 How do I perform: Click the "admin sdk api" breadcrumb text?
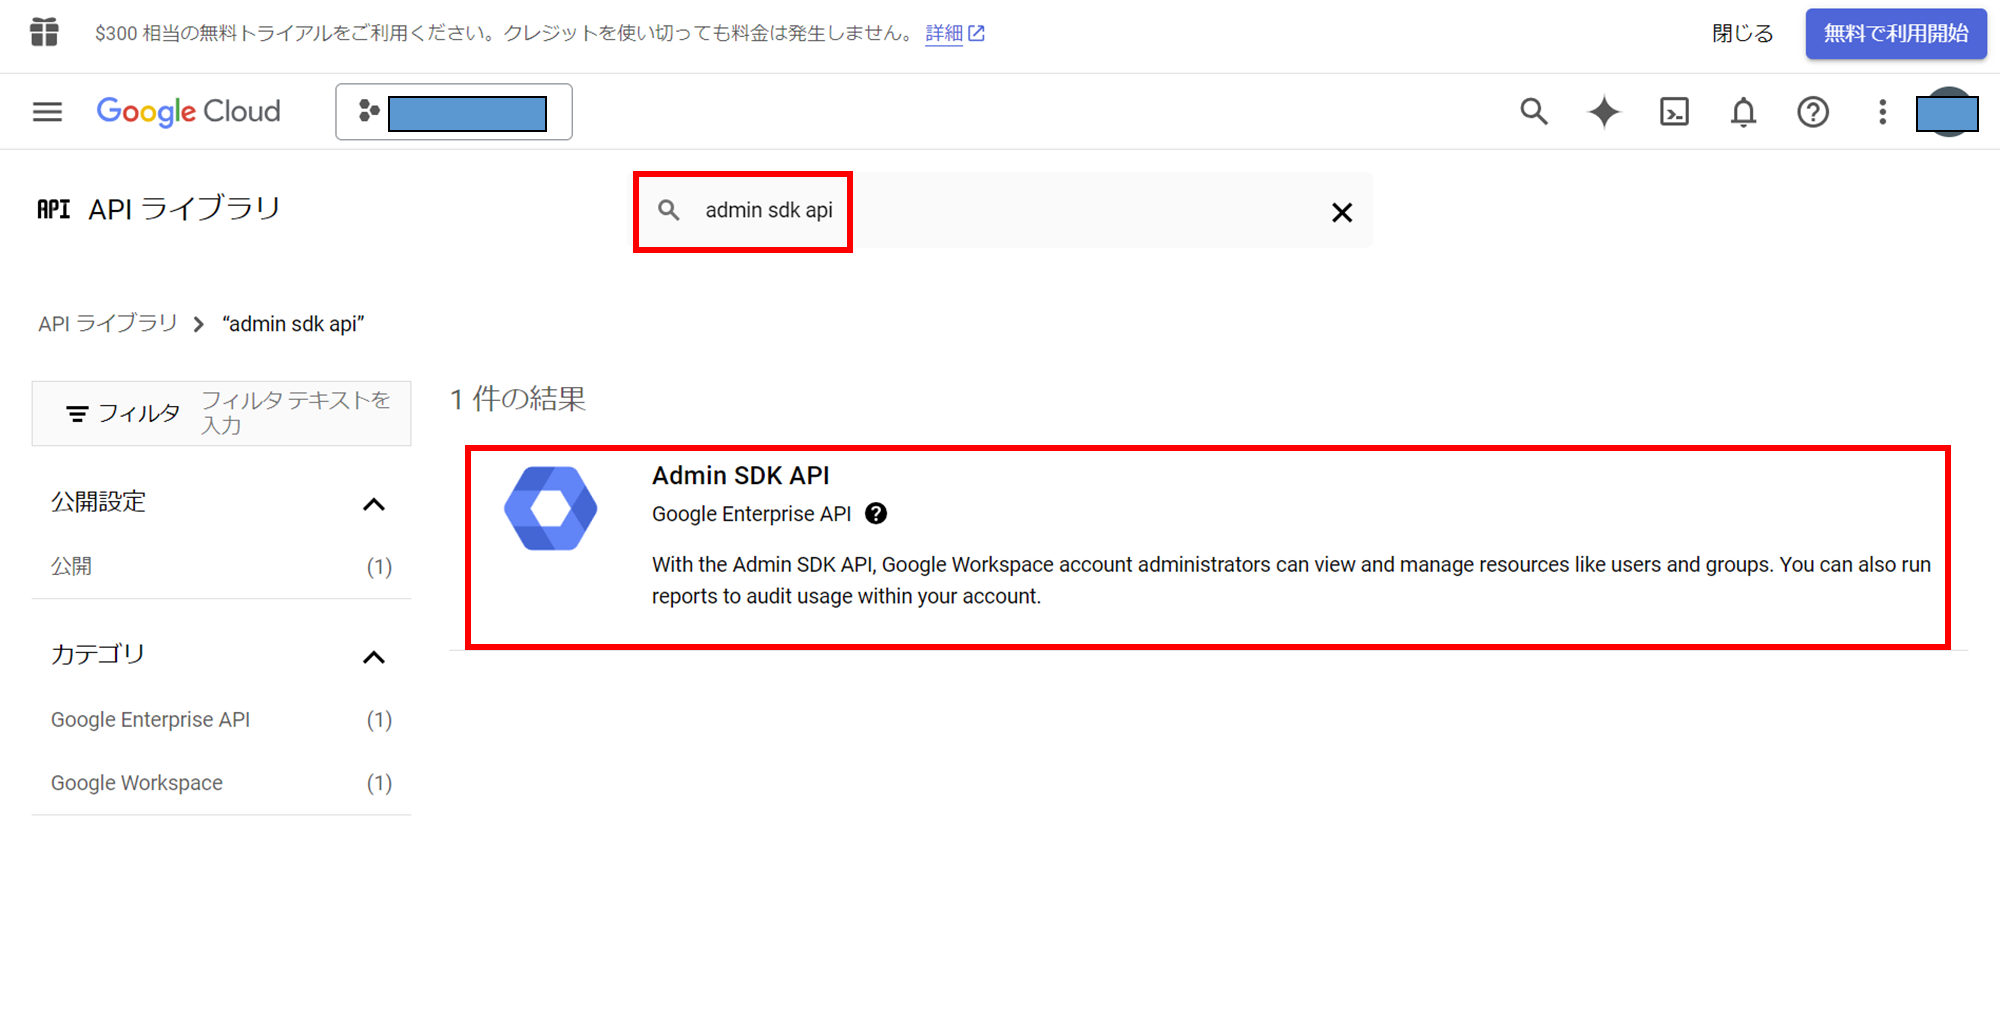click(x=293, y=324)
